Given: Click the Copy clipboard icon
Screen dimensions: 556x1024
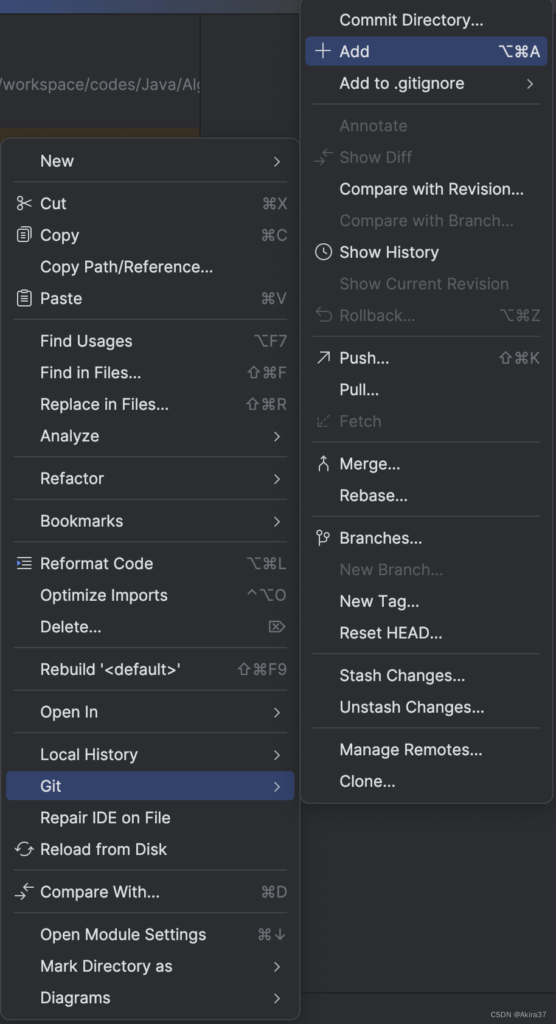Looking at the screenshot, I should pyautogui.click(x=24, y=235).
